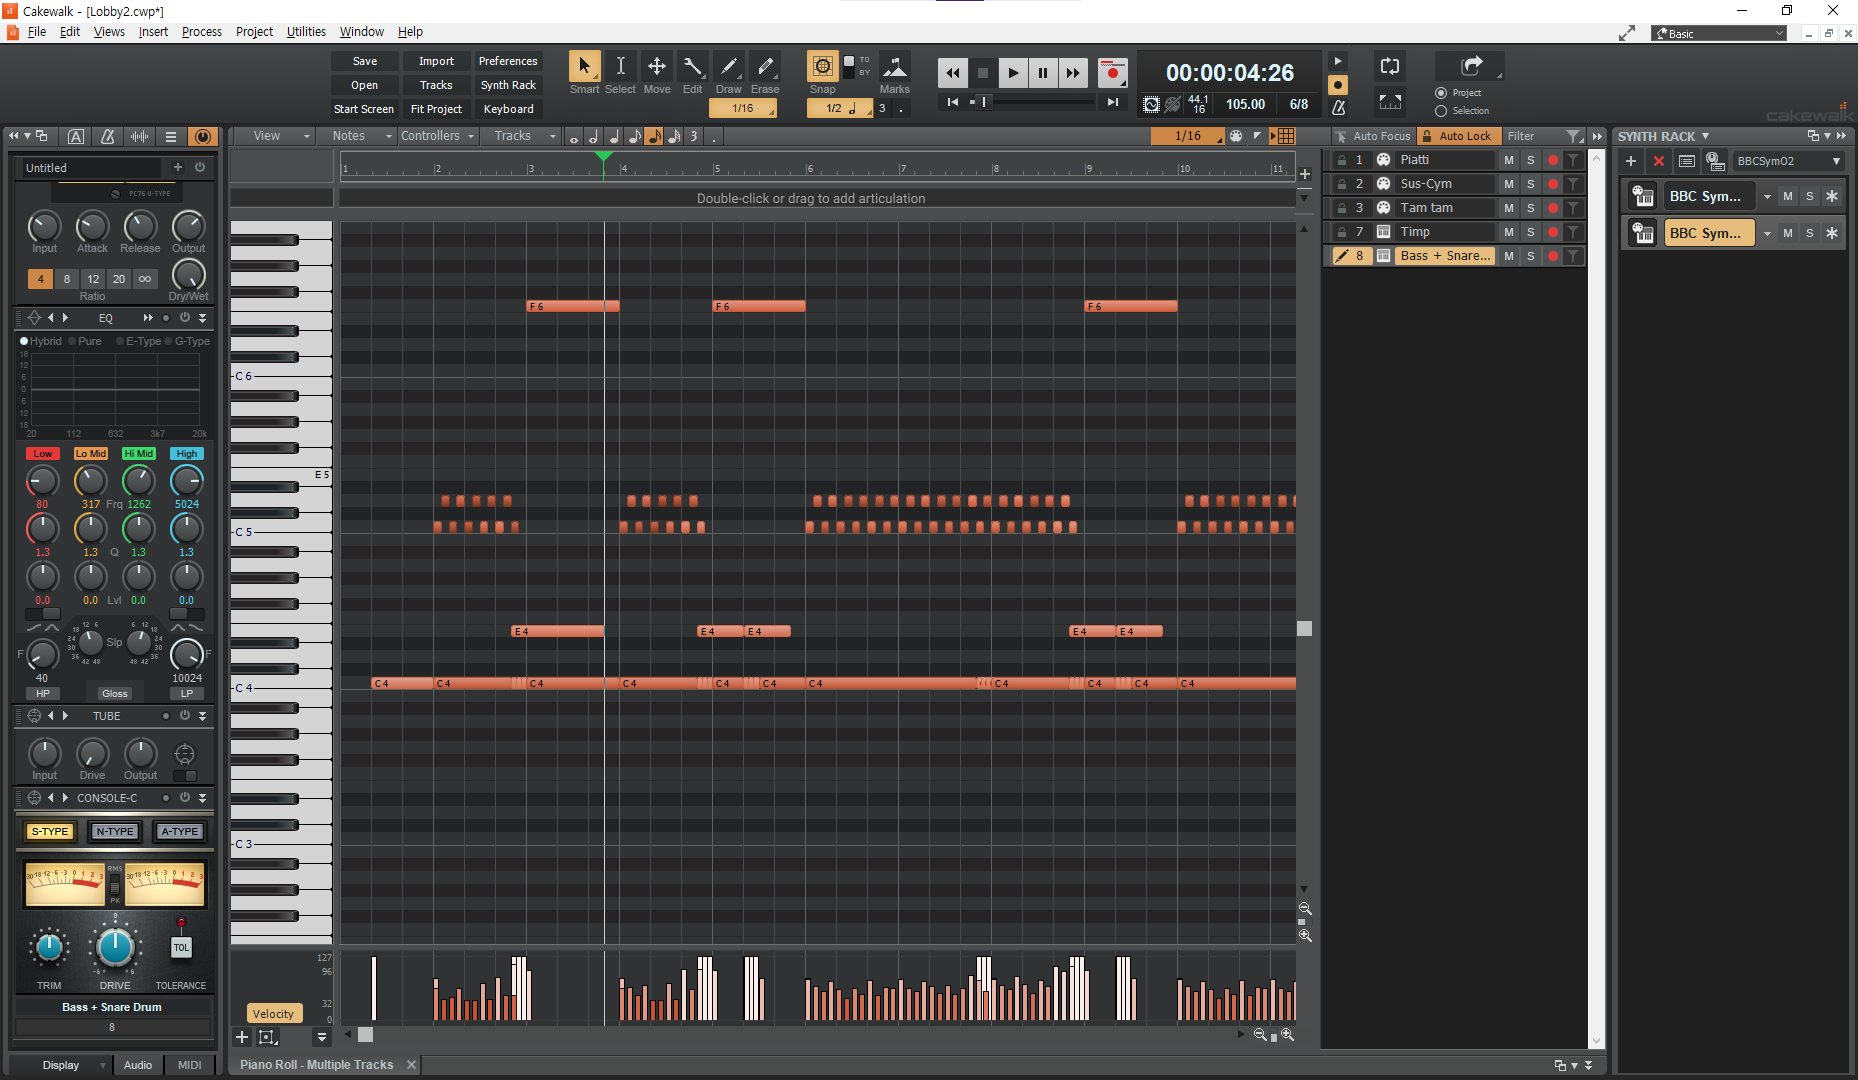Select the Draw tool

point(728,67)
